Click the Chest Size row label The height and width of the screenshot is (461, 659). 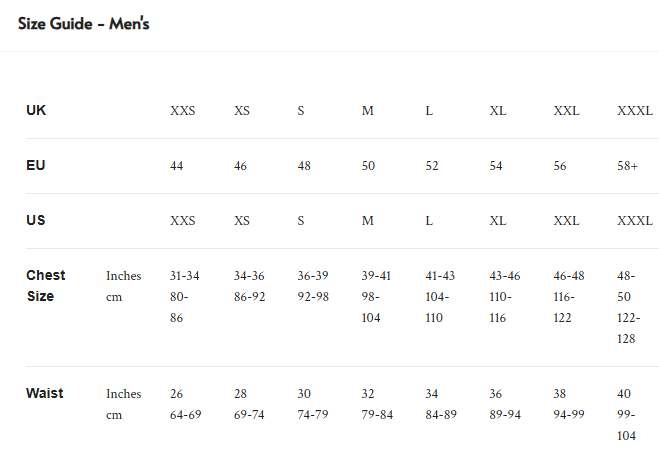click(x=46, y=286)
